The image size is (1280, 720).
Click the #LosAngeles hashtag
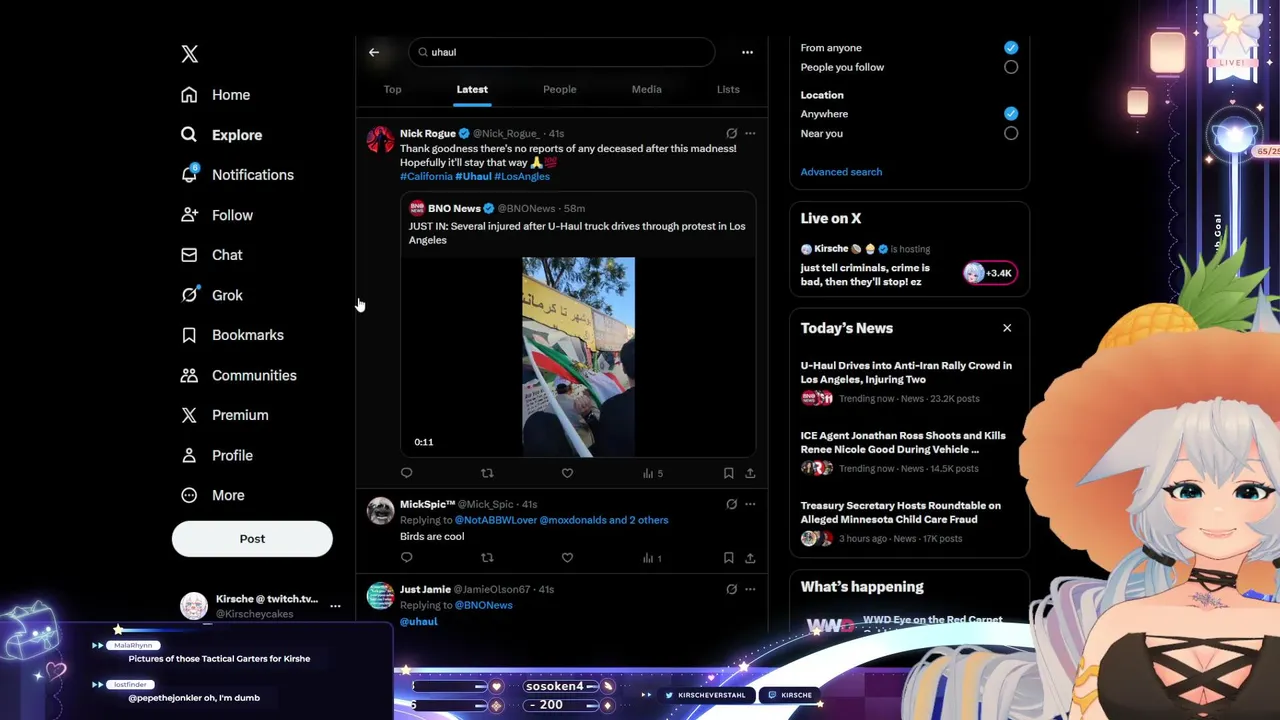[x=522, y=176]
